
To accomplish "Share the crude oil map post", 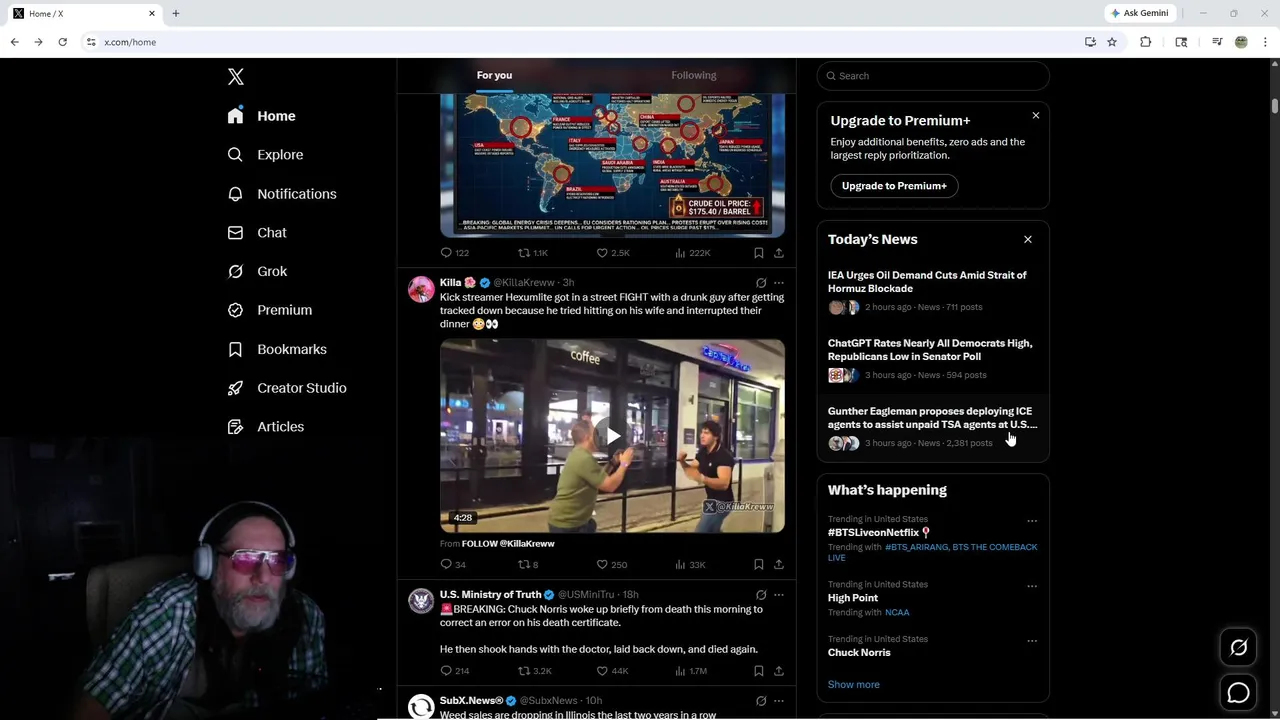I will click(x=779, y=253).
